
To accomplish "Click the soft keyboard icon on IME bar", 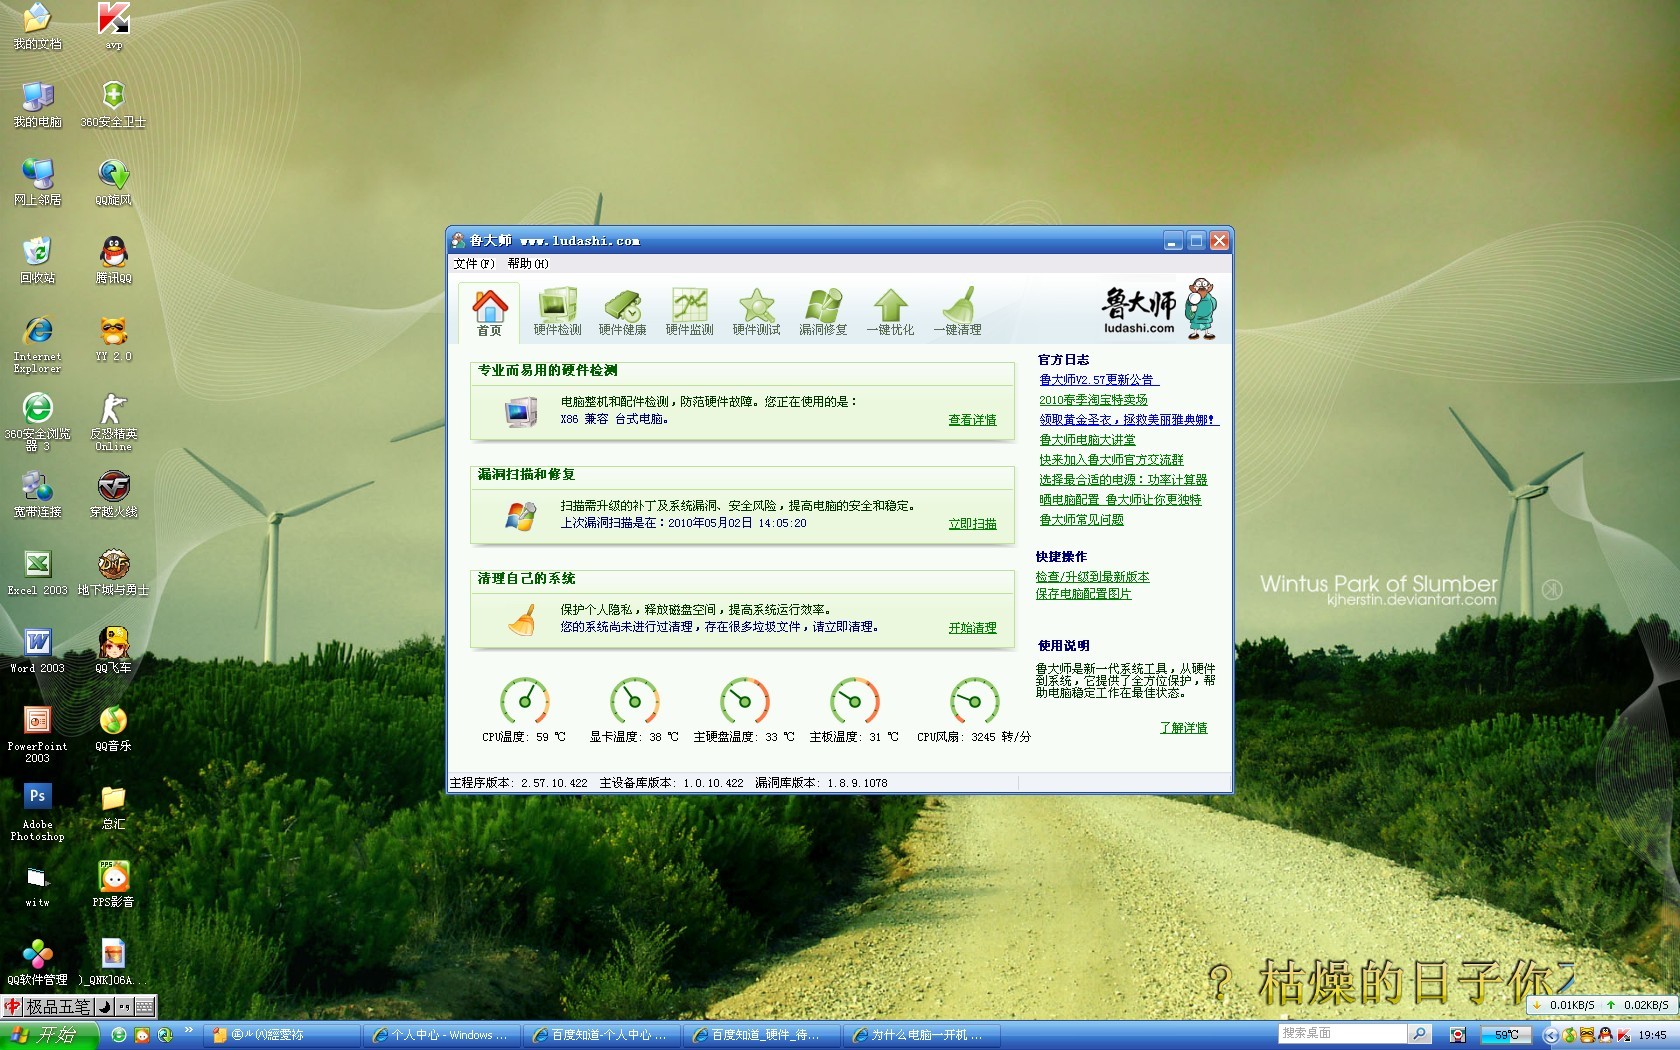I will (x=144, y=1006).
